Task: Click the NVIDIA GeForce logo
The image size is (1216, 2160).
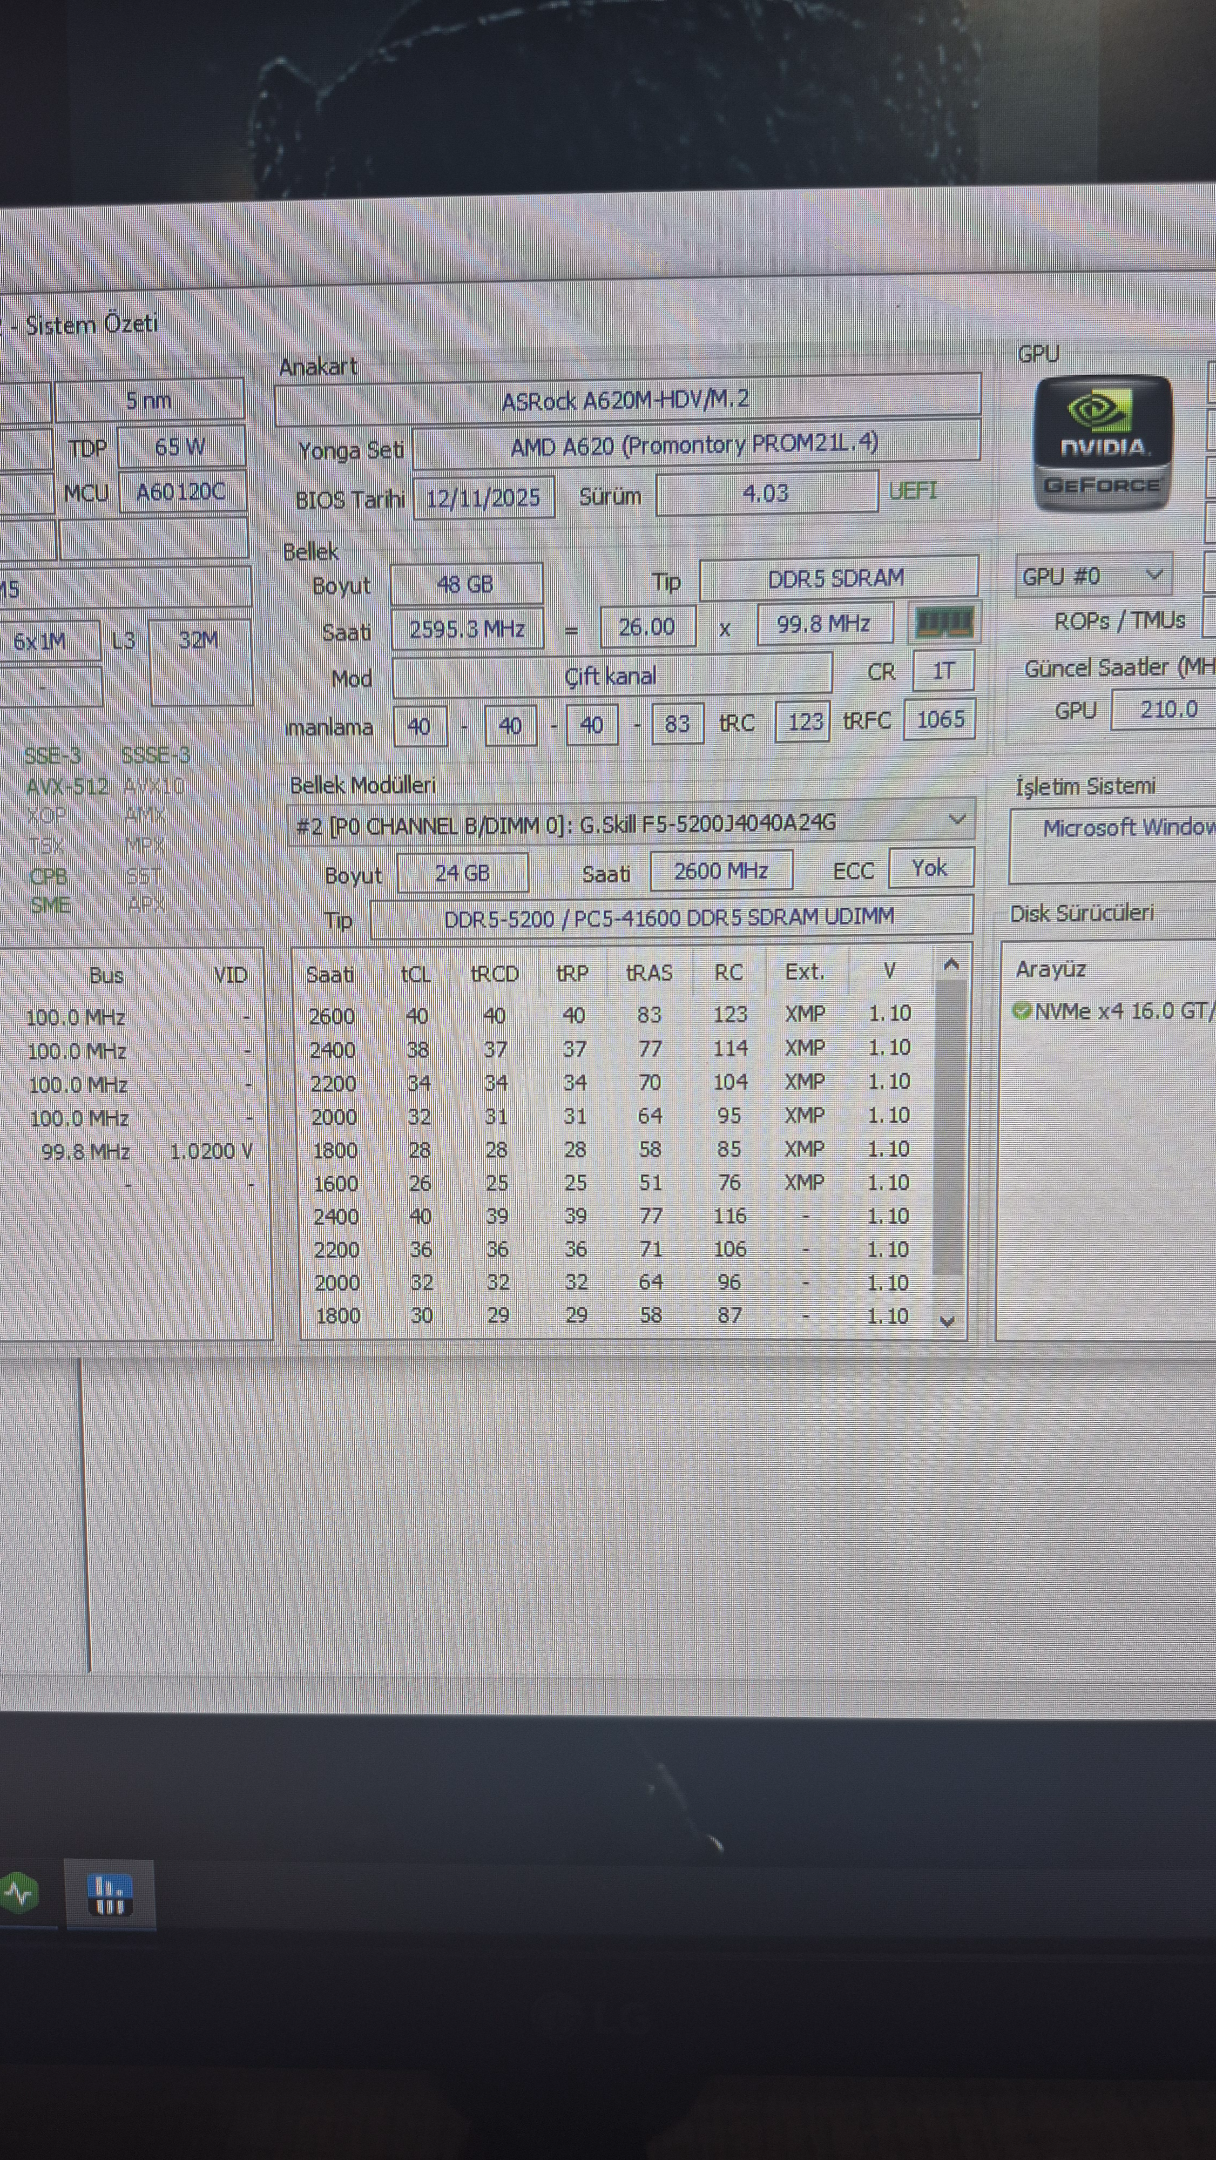Action: pos(1101,443)
